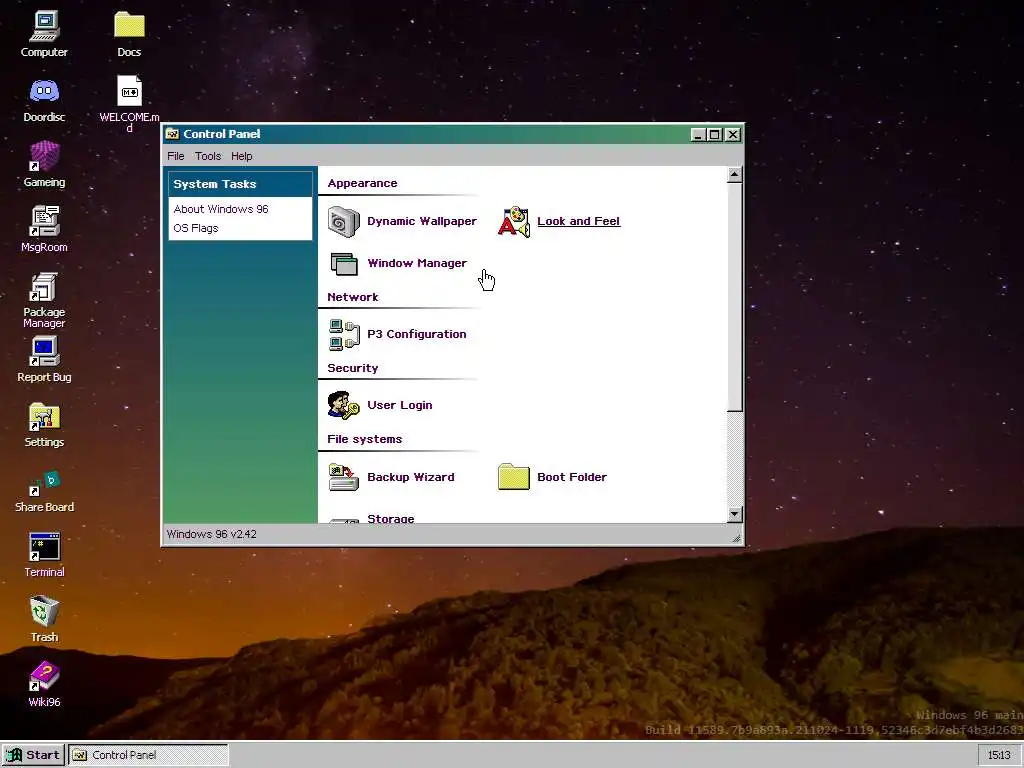Open the Dynamic Wallpaper icon

tap(344, 221)
